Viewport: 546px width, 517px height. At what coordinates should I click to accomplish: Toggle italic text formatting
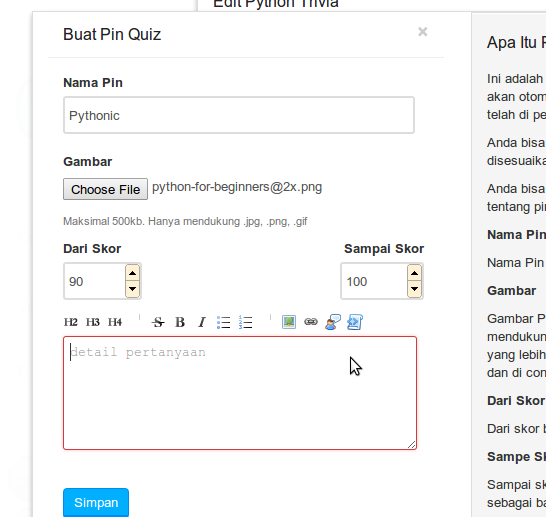(x=202, y=322)
